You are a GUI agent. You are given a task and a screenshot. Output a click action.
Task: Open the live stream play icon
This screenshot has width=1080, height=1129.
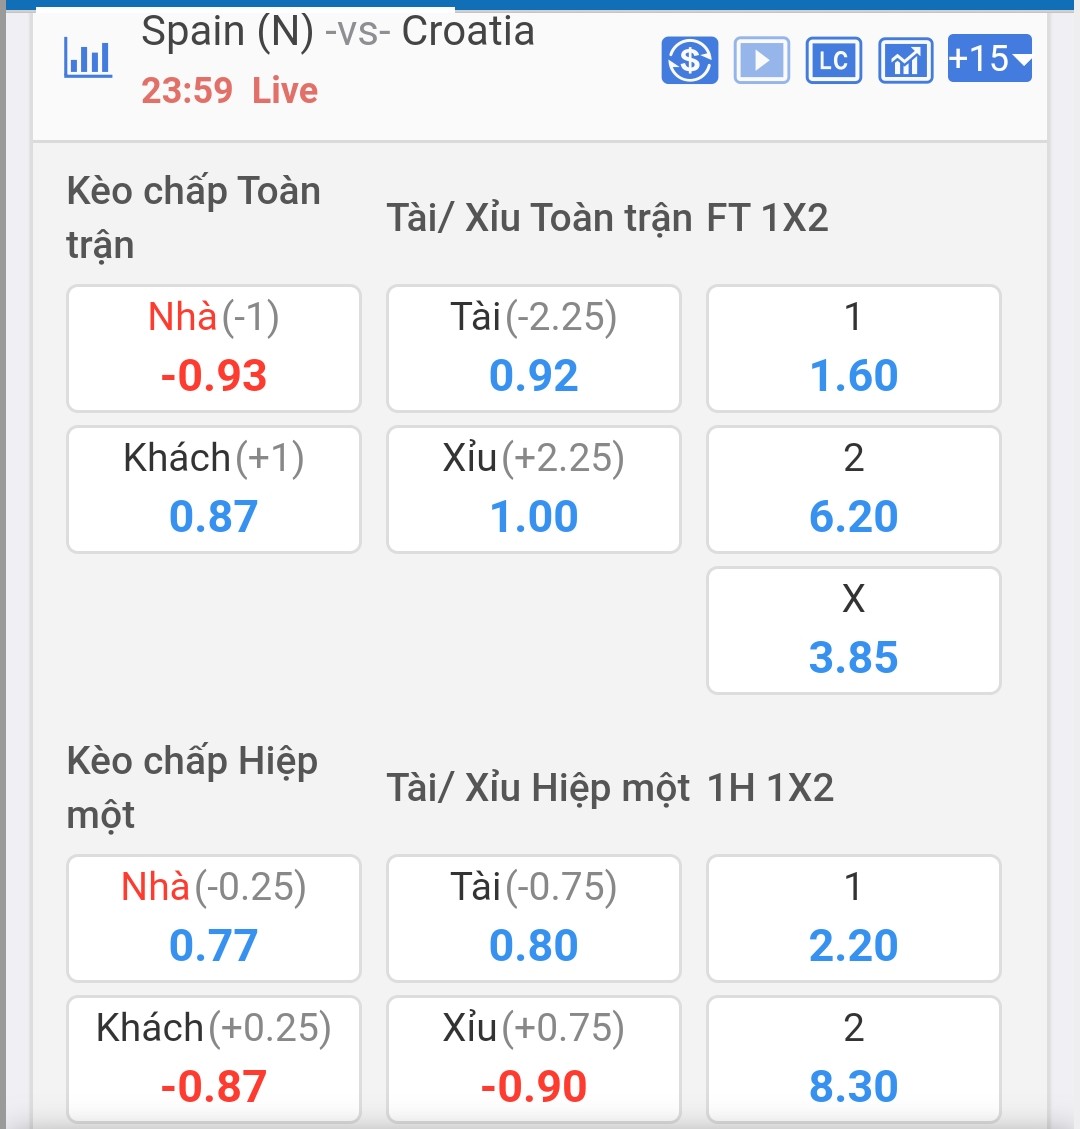pyautogui.click(x=761, y=60)
